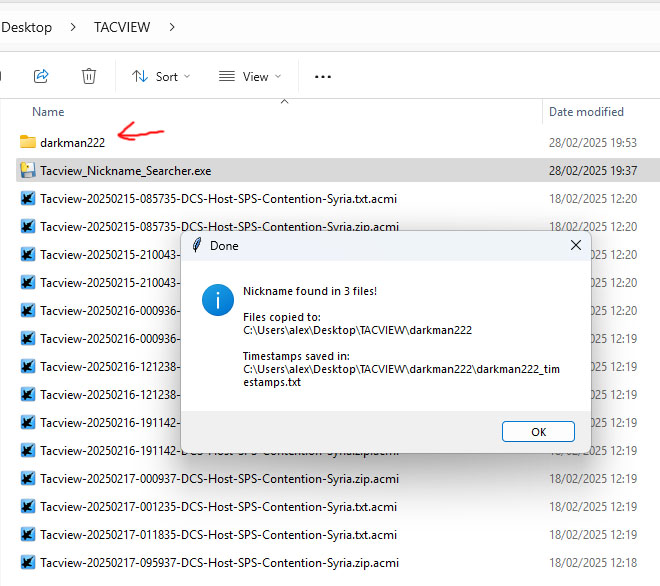The image size is (660, 586).
Task: Go to Desktop in the breadcrumb path
Action: click(x=27, y=27)
